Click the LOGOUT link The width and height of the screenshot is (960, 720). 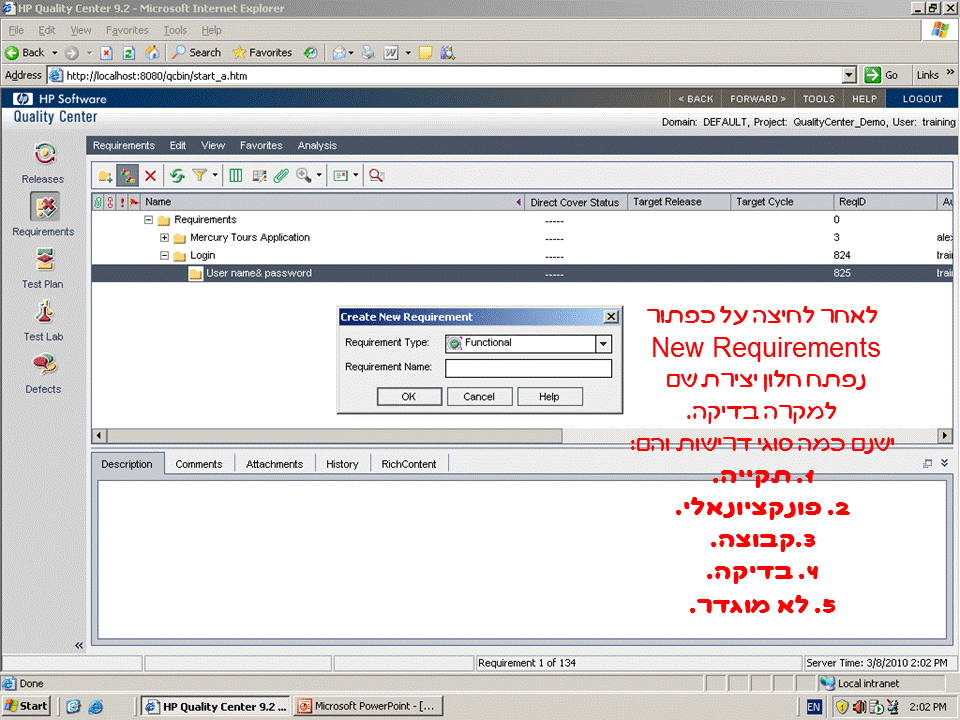tap(923, 99)
